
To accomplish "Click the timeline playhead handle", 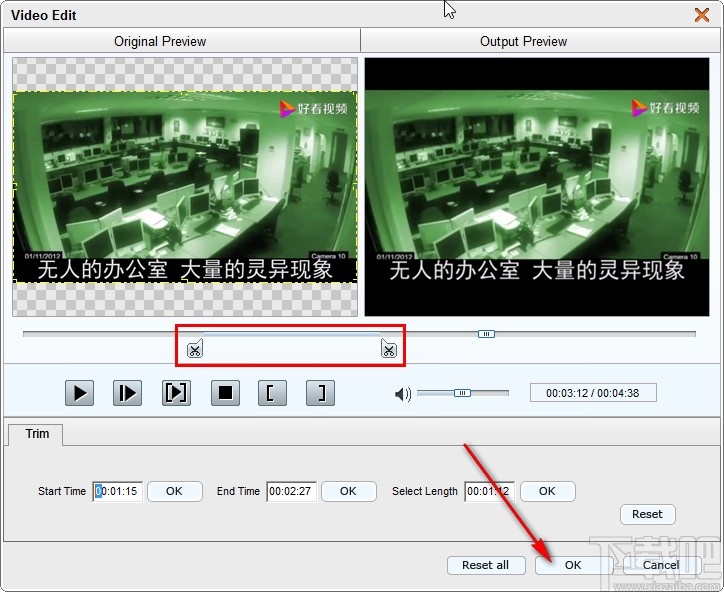I will (486, 333).
